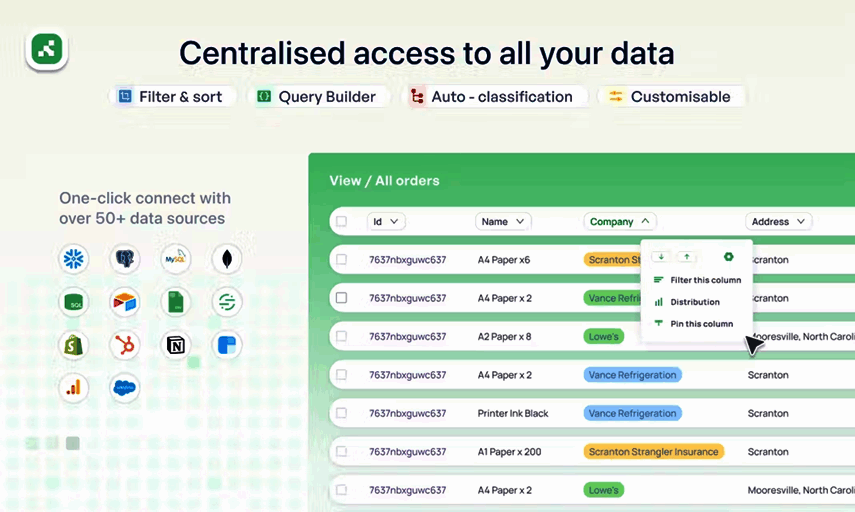Click the Query Builder feature pill
Screen dimensions: 855x512
tap(316, 97)
